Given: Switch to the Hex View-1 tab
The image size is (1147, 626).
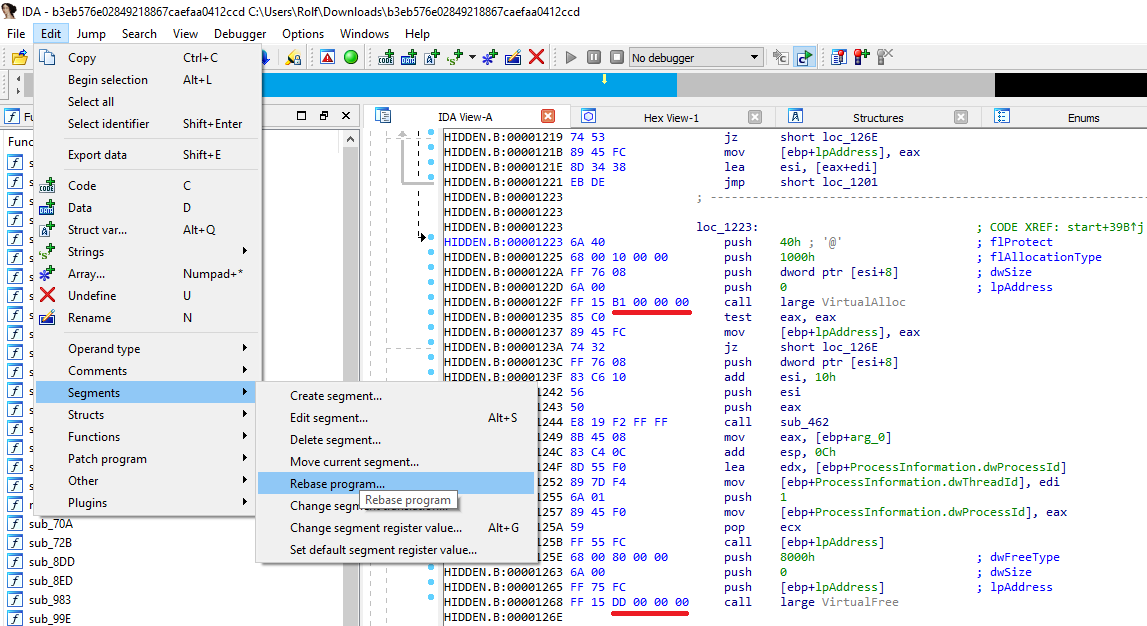Looking at the screenshot, I should (x=670, y=116).
